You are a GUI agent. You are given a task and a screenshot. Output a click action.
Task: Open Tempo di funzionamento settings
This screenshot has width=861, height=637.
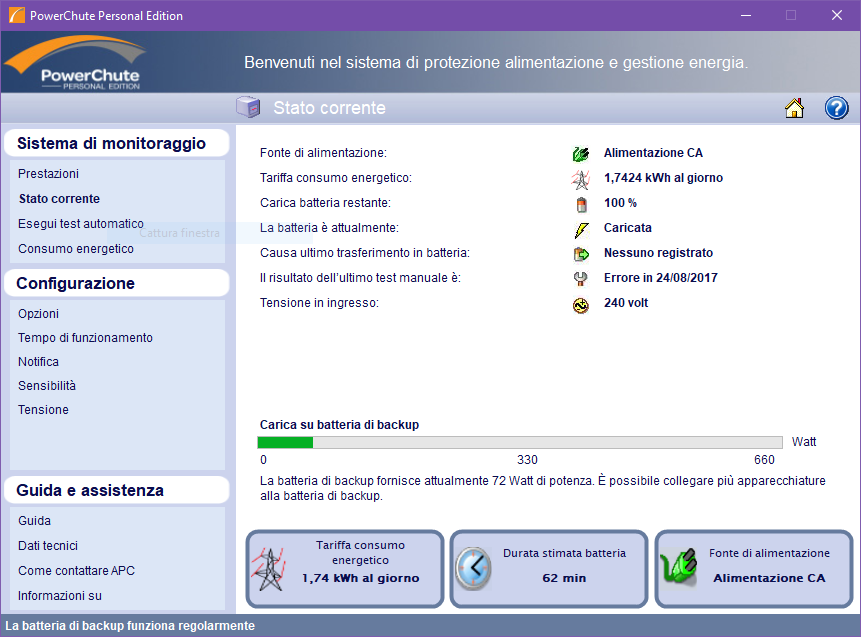(85, 338)
